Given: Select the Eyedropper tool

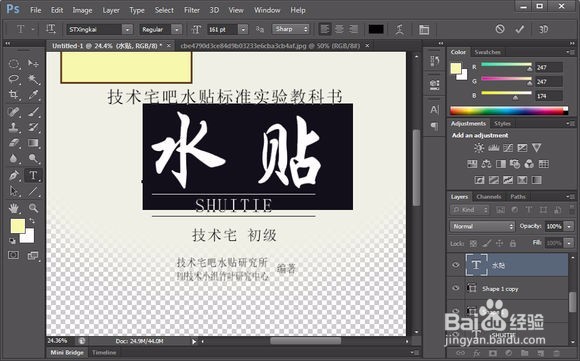Looking at the screenshot, I should [x=33, y=95].
